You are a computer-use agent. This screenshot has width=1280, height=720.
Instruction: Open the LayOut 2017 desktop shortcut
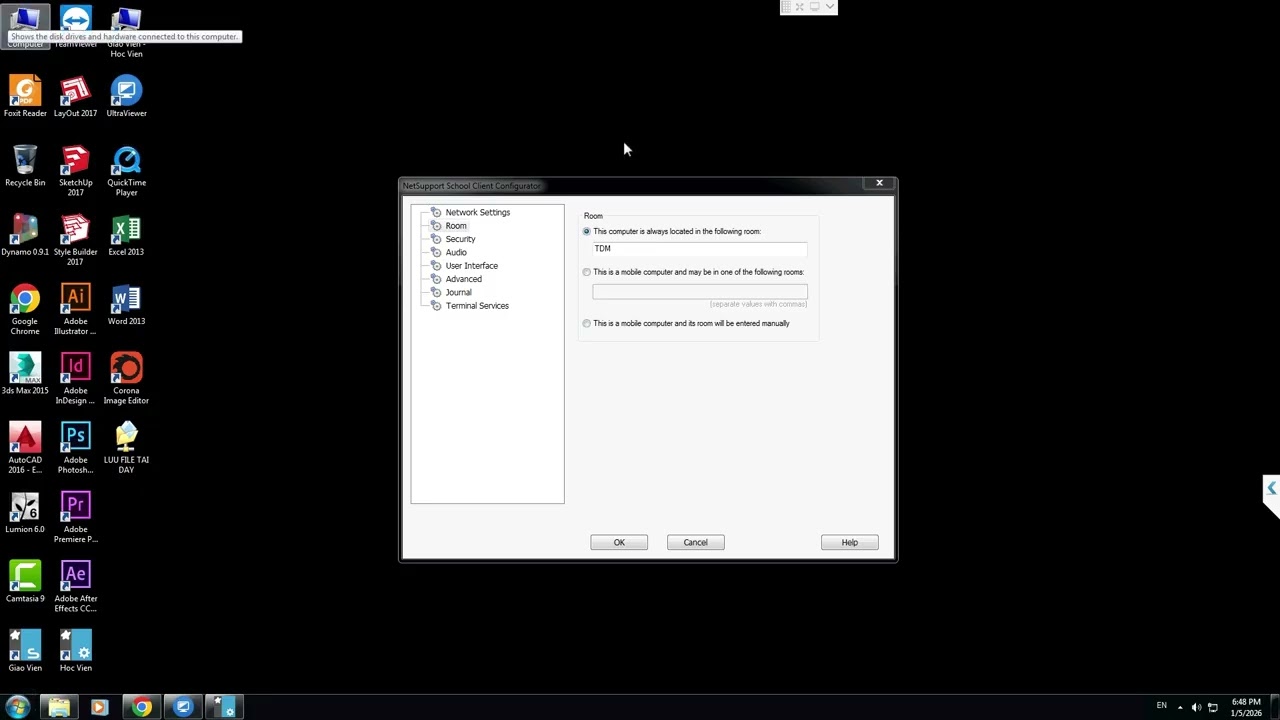(75, 97)
